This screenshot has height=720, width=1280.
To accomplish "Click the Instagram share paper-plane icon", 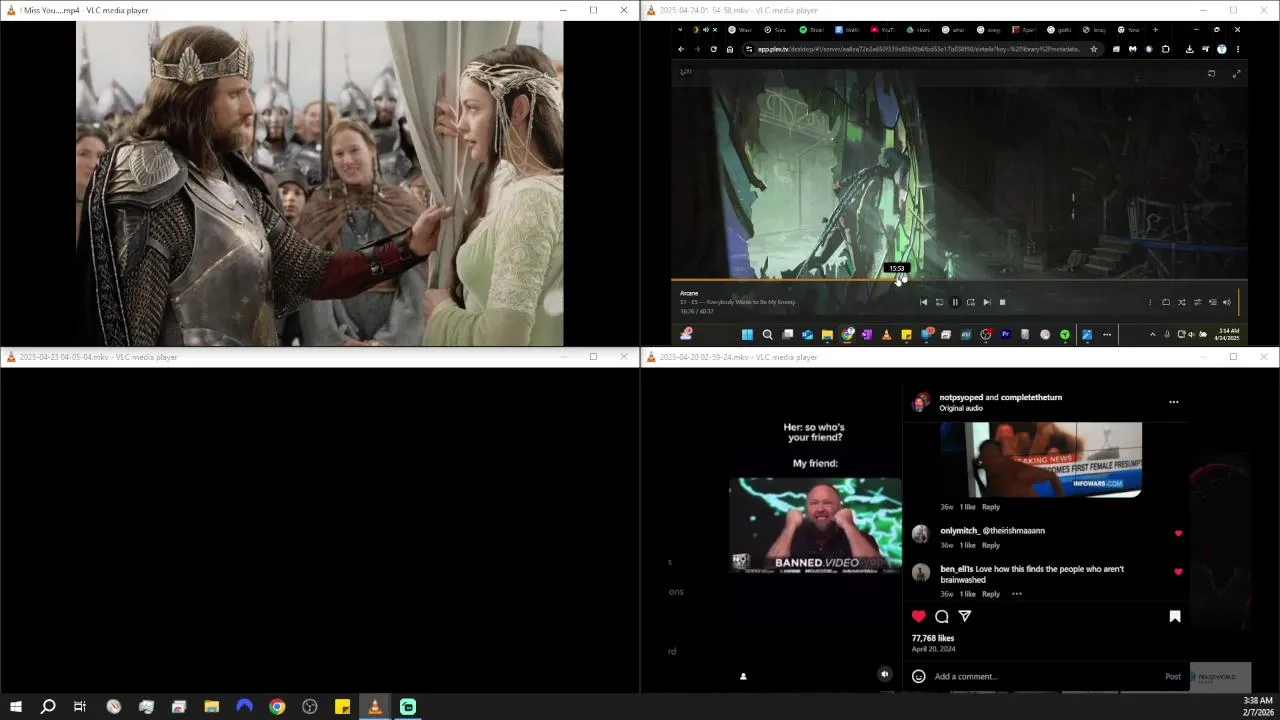I will (x=965, y=616).
